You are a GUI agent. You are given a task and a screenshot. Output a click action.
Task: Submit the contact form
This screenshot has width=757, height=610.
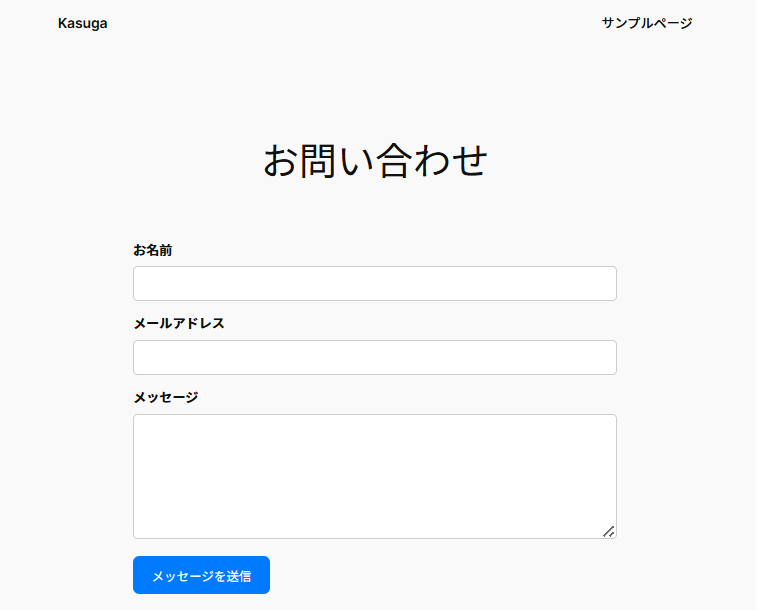(x=201, y=575)
